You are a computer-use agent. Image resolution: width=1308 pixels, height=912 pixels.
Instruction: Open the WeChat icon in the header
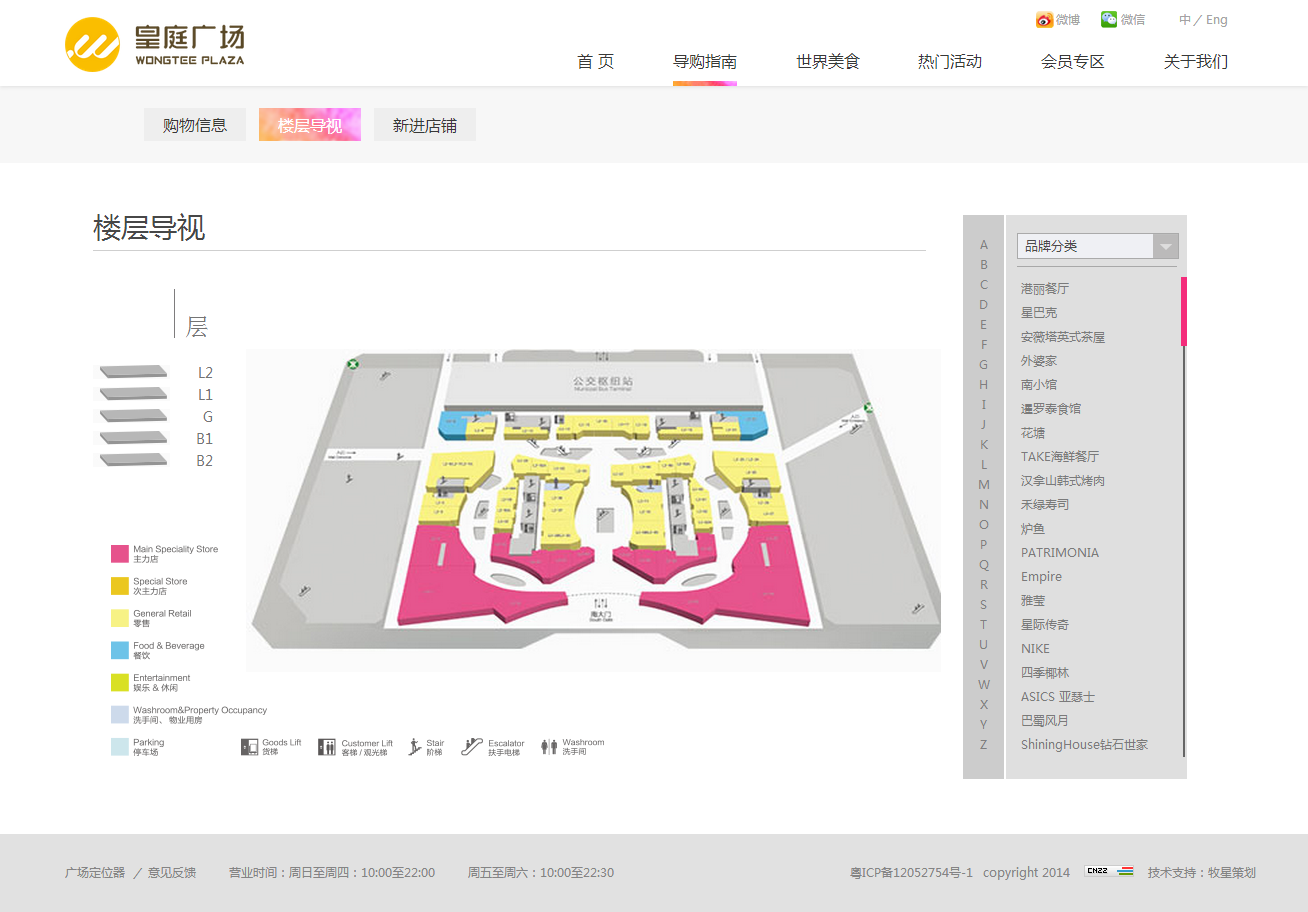pyautogui.click(x=1108, y=19)
